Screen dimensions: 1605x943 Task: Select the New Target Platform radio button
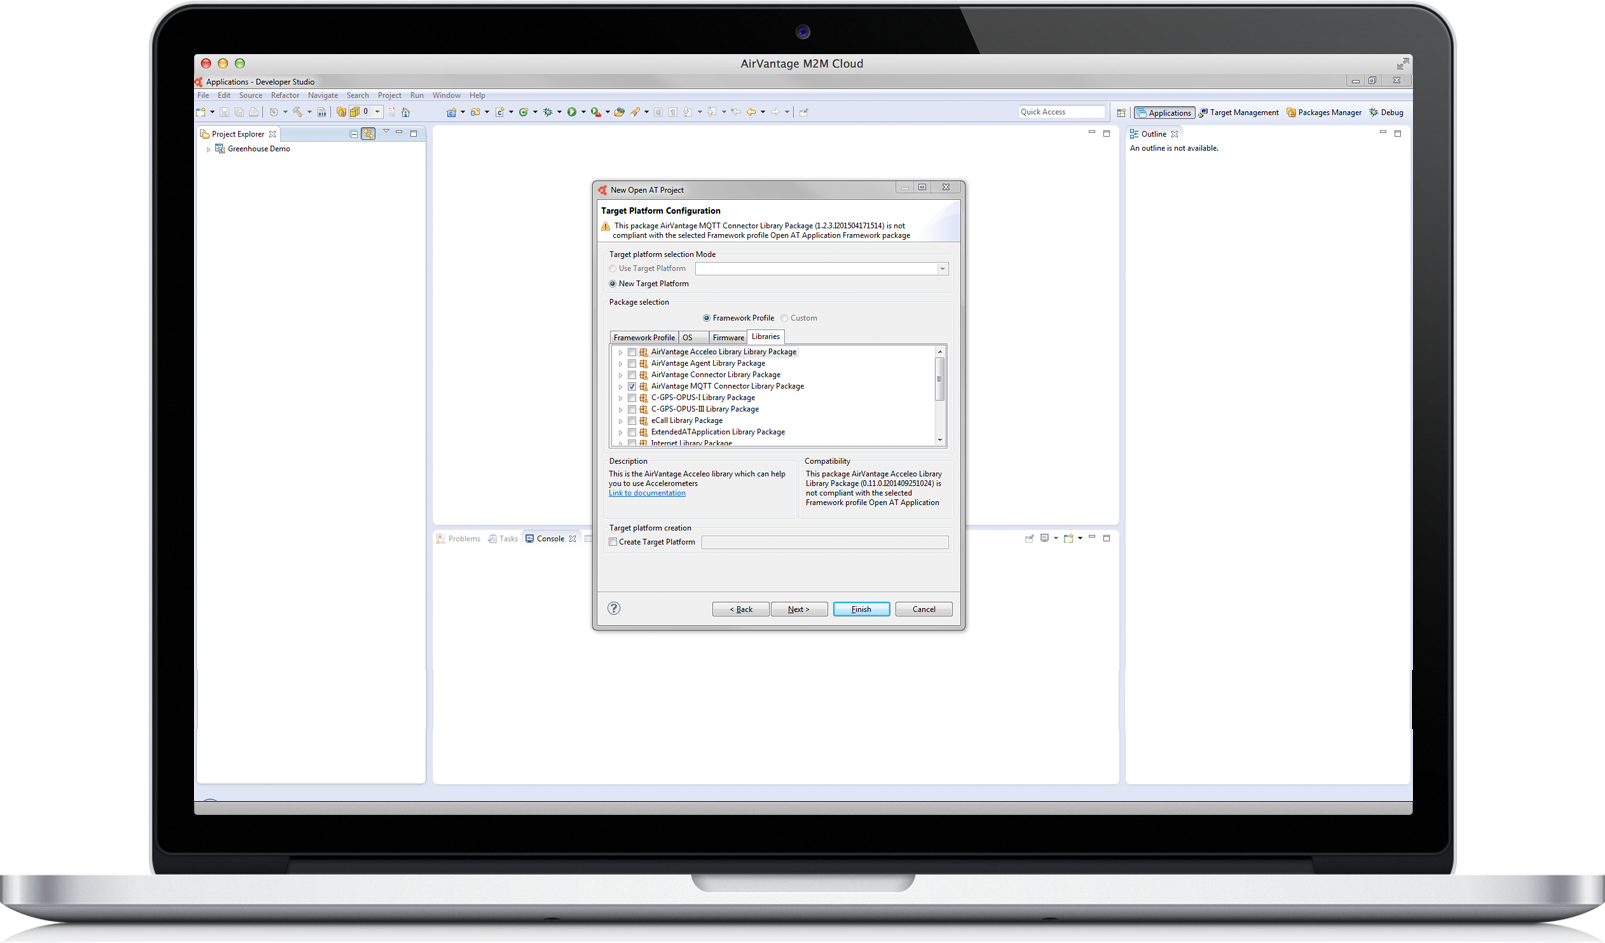pos(613,284)
